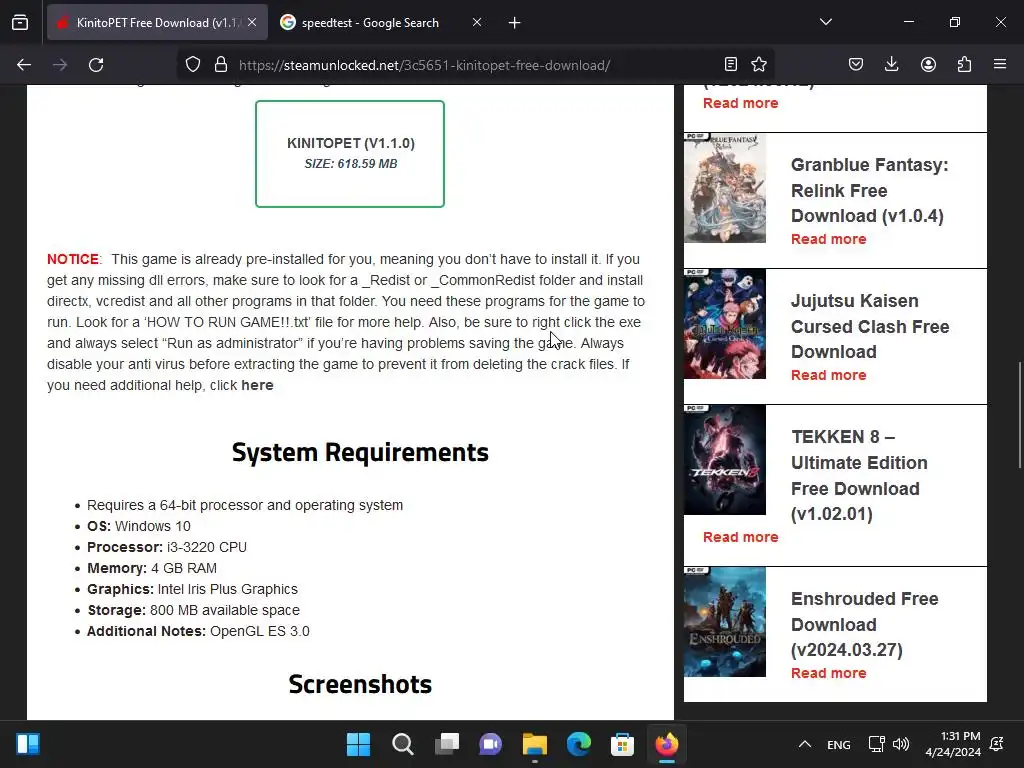The height and width of the screenshot is (768, 1024).
Task: Toggle reader view icon
Action: (731, 64)
